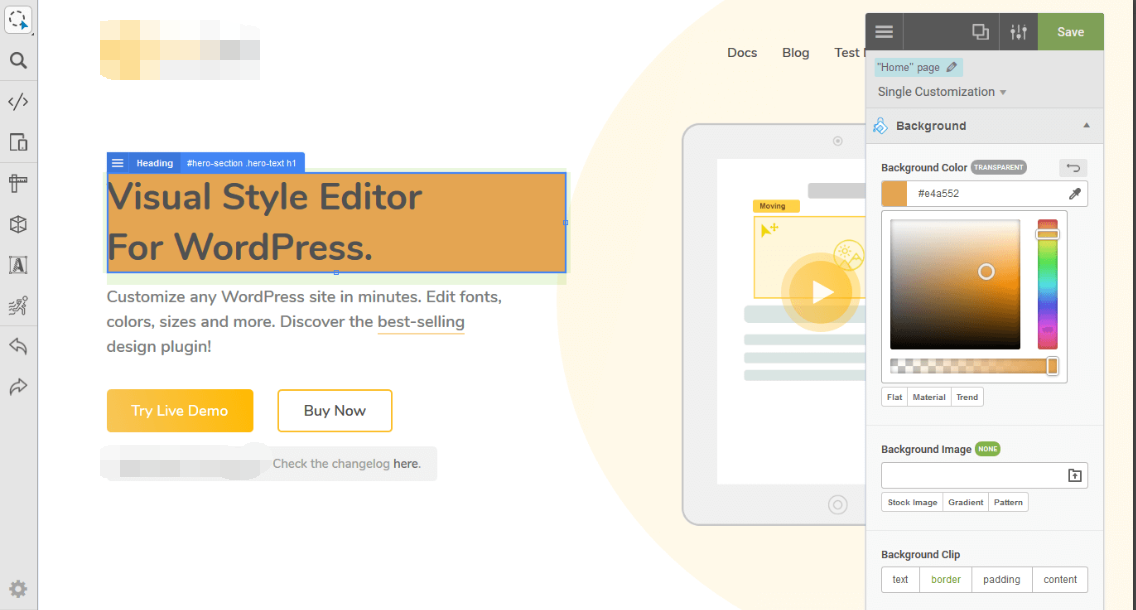Play the video on the tablet mockup
Viewport: 1136px width, 610px height.
click(x=821, y=293)
